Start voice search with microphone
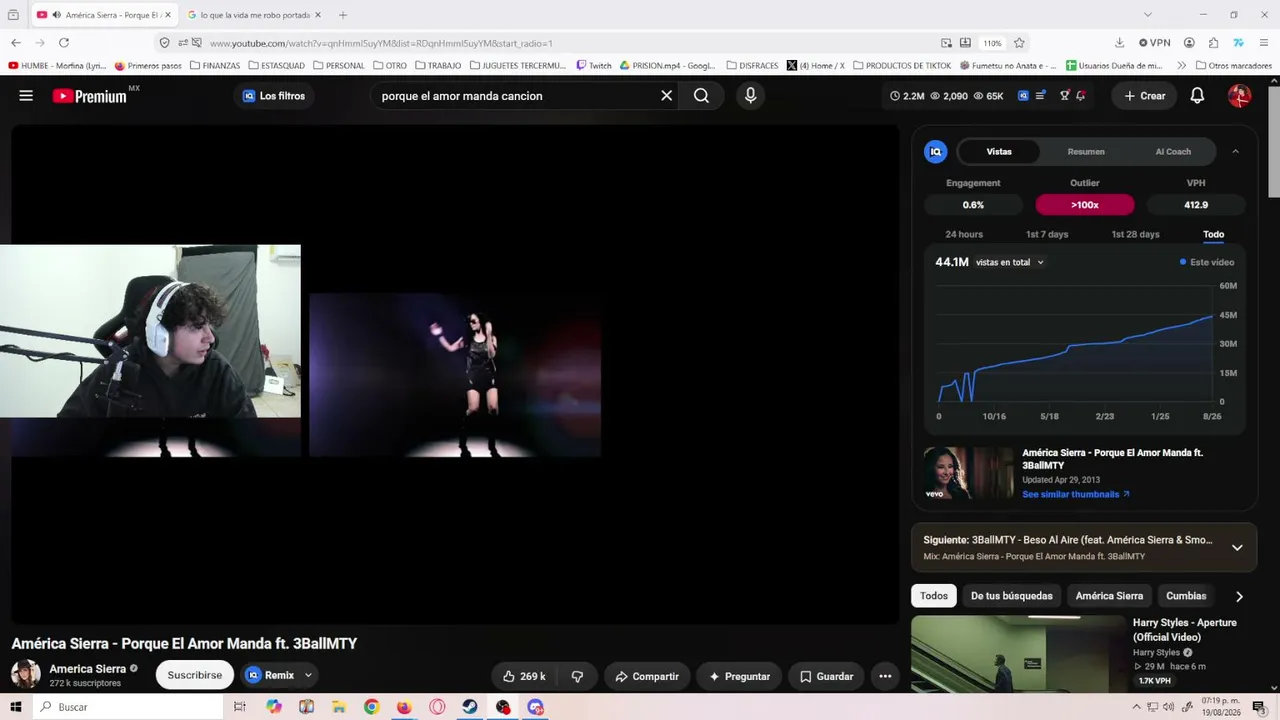Image resolution: width=1280 pixels, height=720 pixels. (x=750, y=96)
